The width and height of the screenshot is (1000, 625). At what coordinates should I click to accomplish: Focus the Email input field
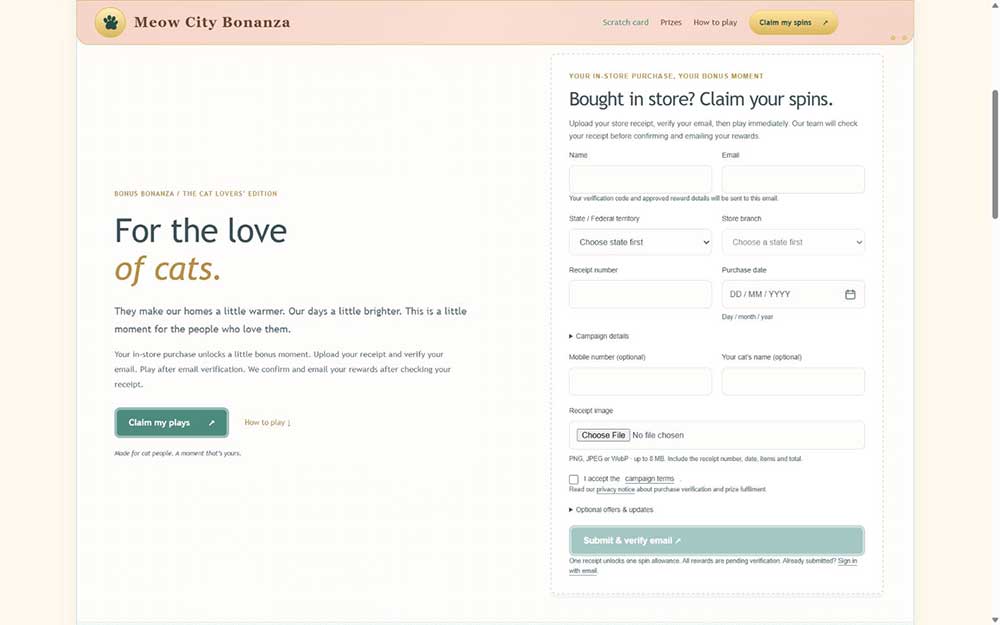(793, 179)
